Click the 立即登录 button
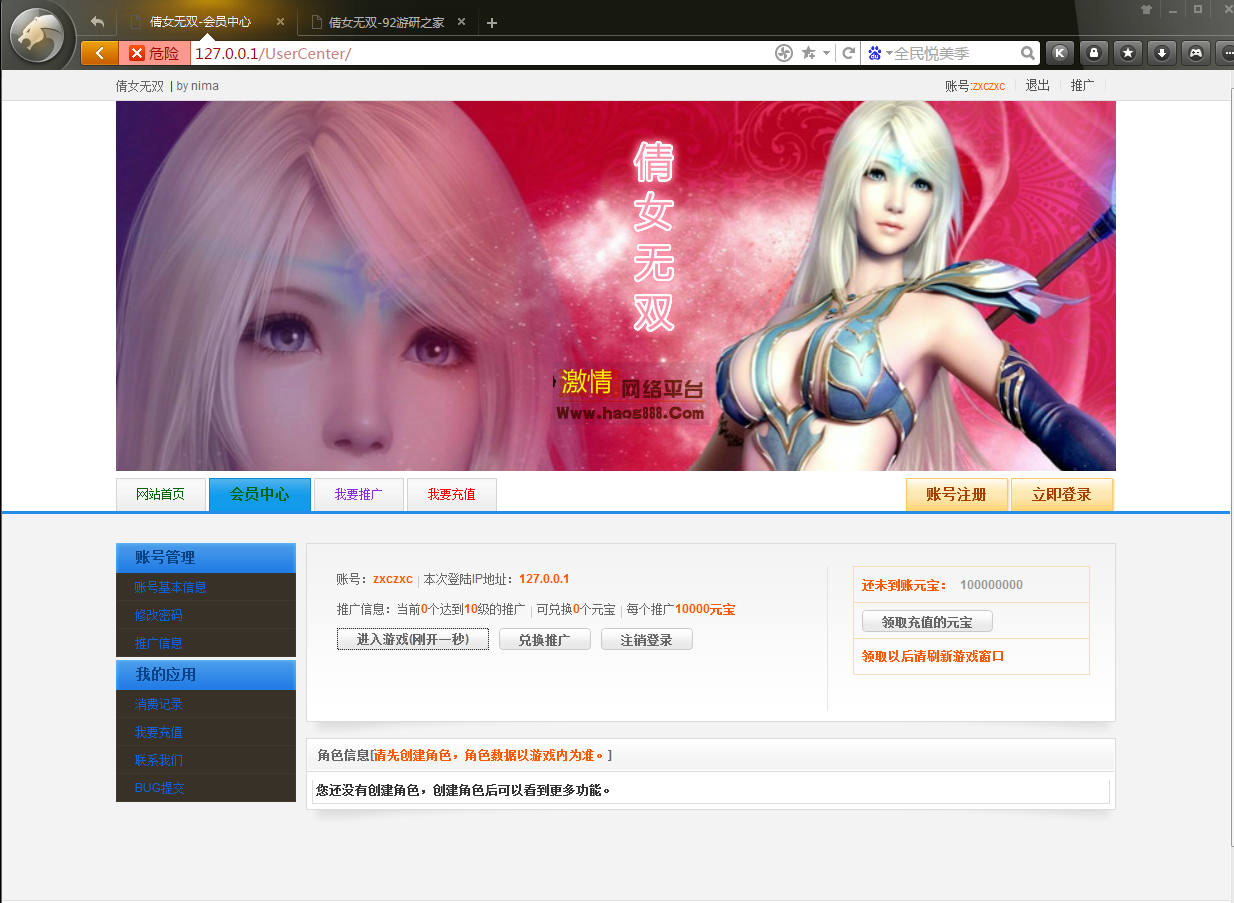 [1062, 495]
